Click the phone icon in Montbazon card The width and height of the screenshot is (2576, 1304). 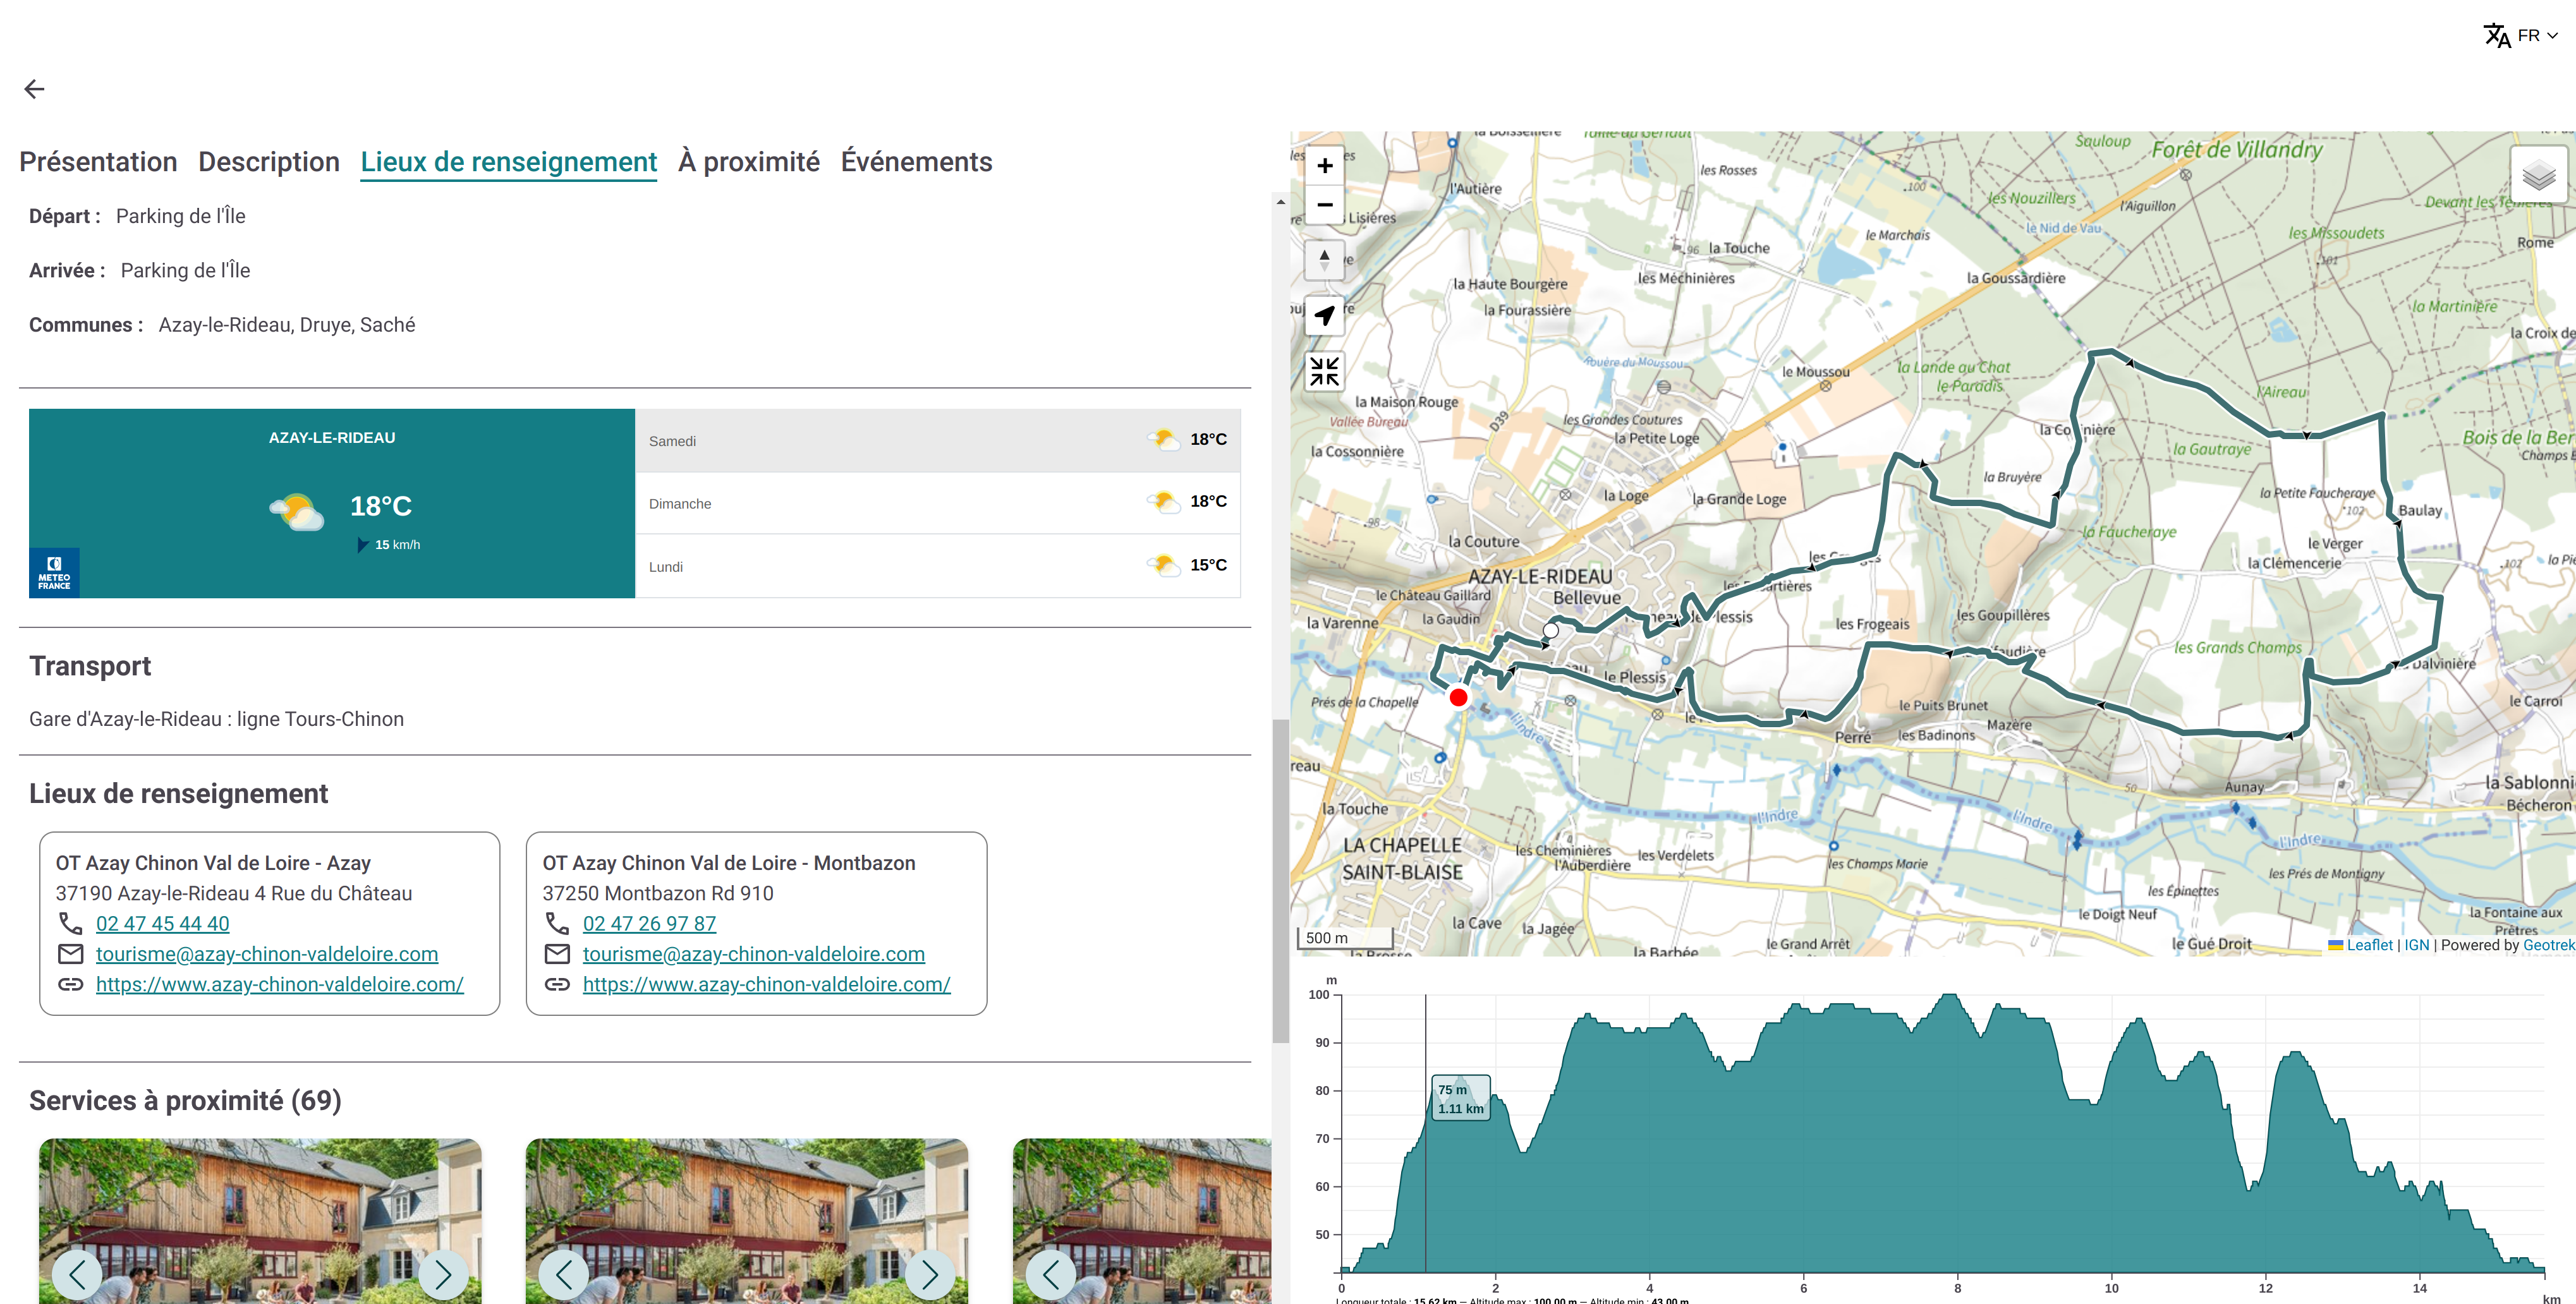[x=557, y=923]
